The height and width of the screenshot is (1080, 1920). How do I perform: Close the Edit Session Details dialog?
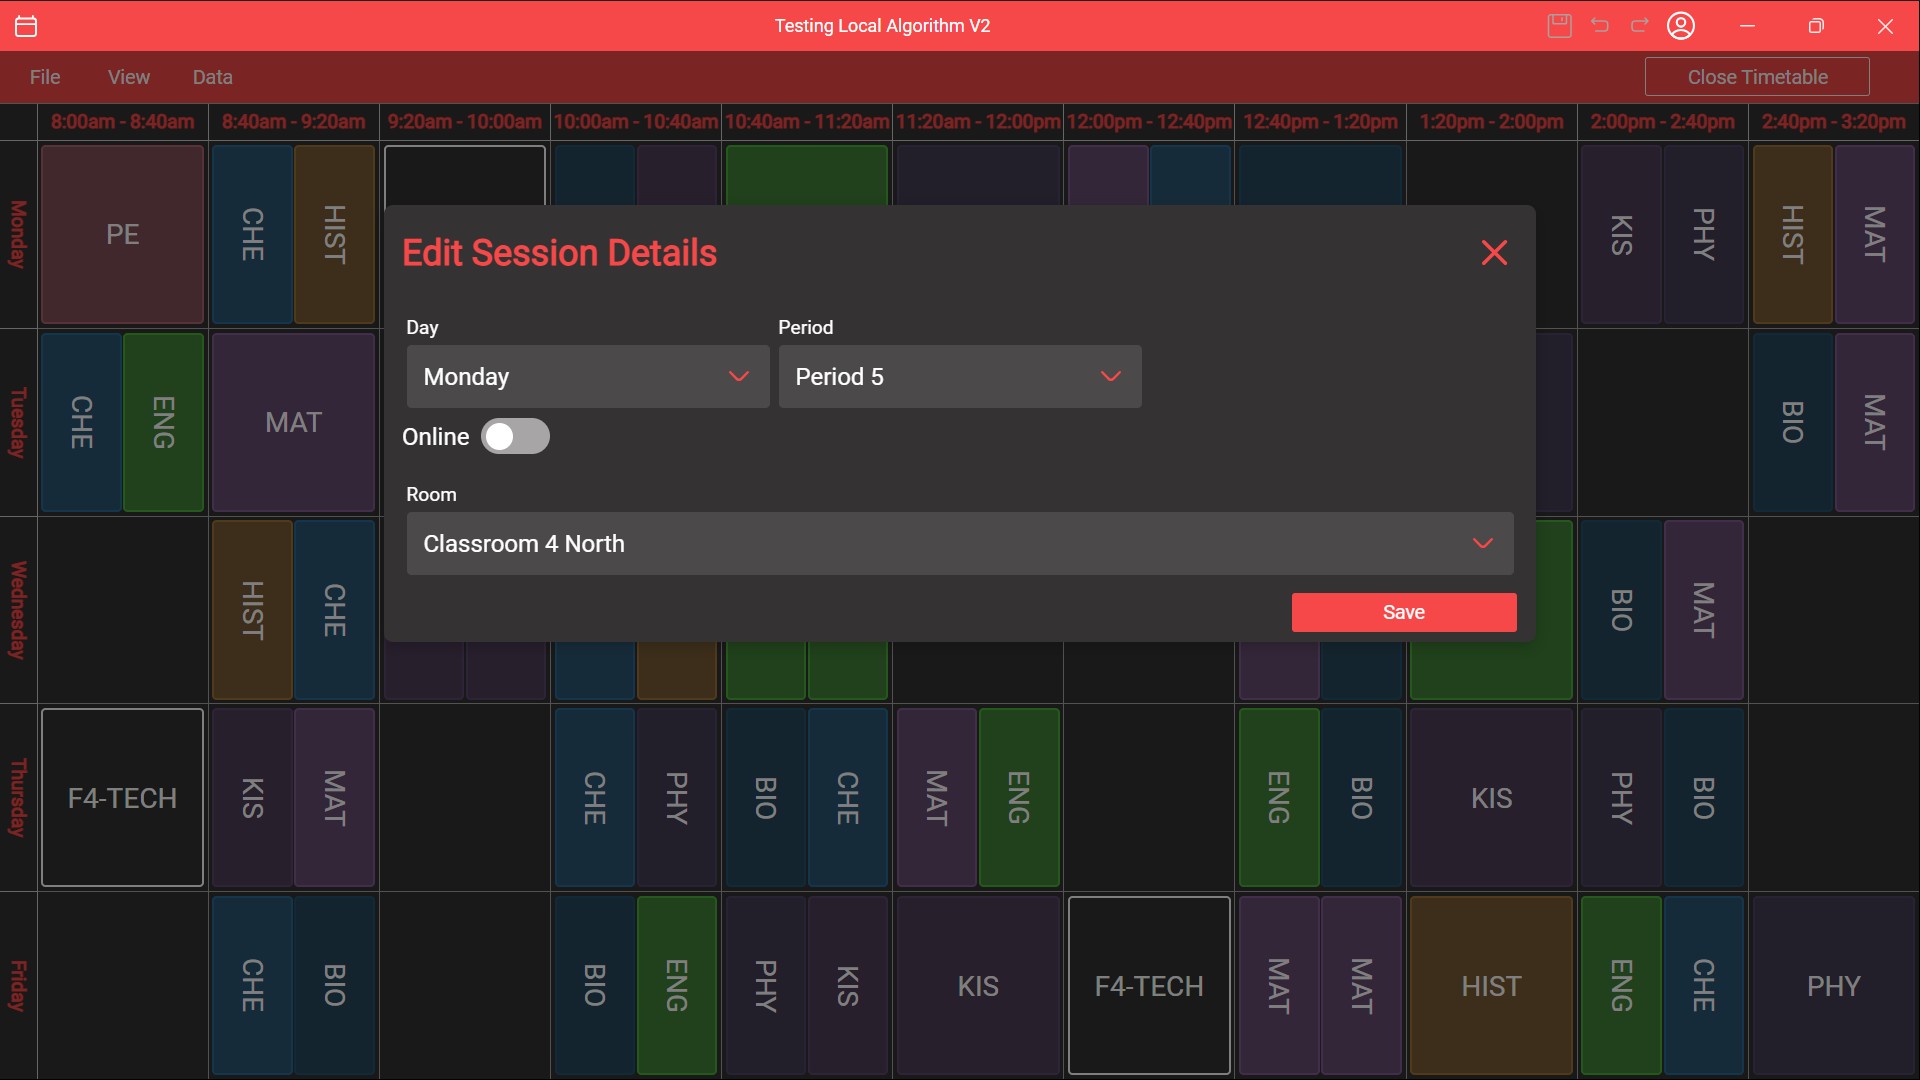pyautogui.click(x=1494, y=253)
